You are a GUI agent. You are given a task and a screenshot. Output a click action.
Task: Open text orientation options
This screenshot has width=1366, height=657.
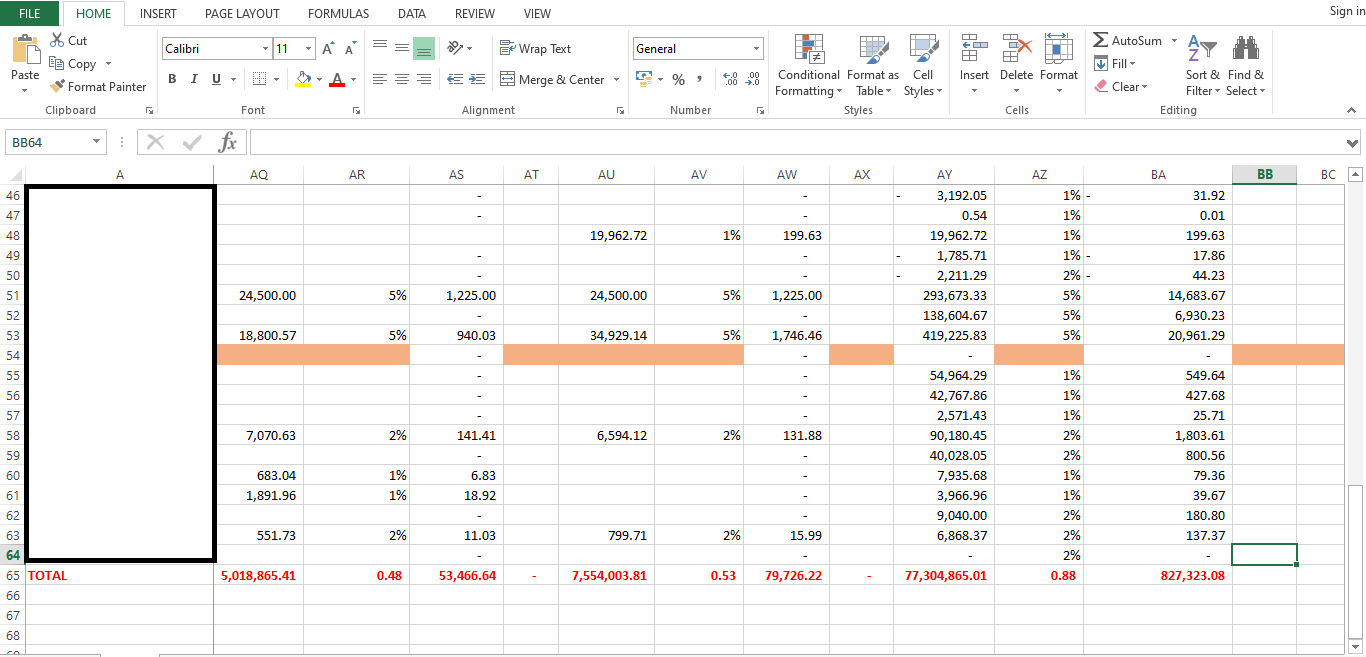coord(459,47)
